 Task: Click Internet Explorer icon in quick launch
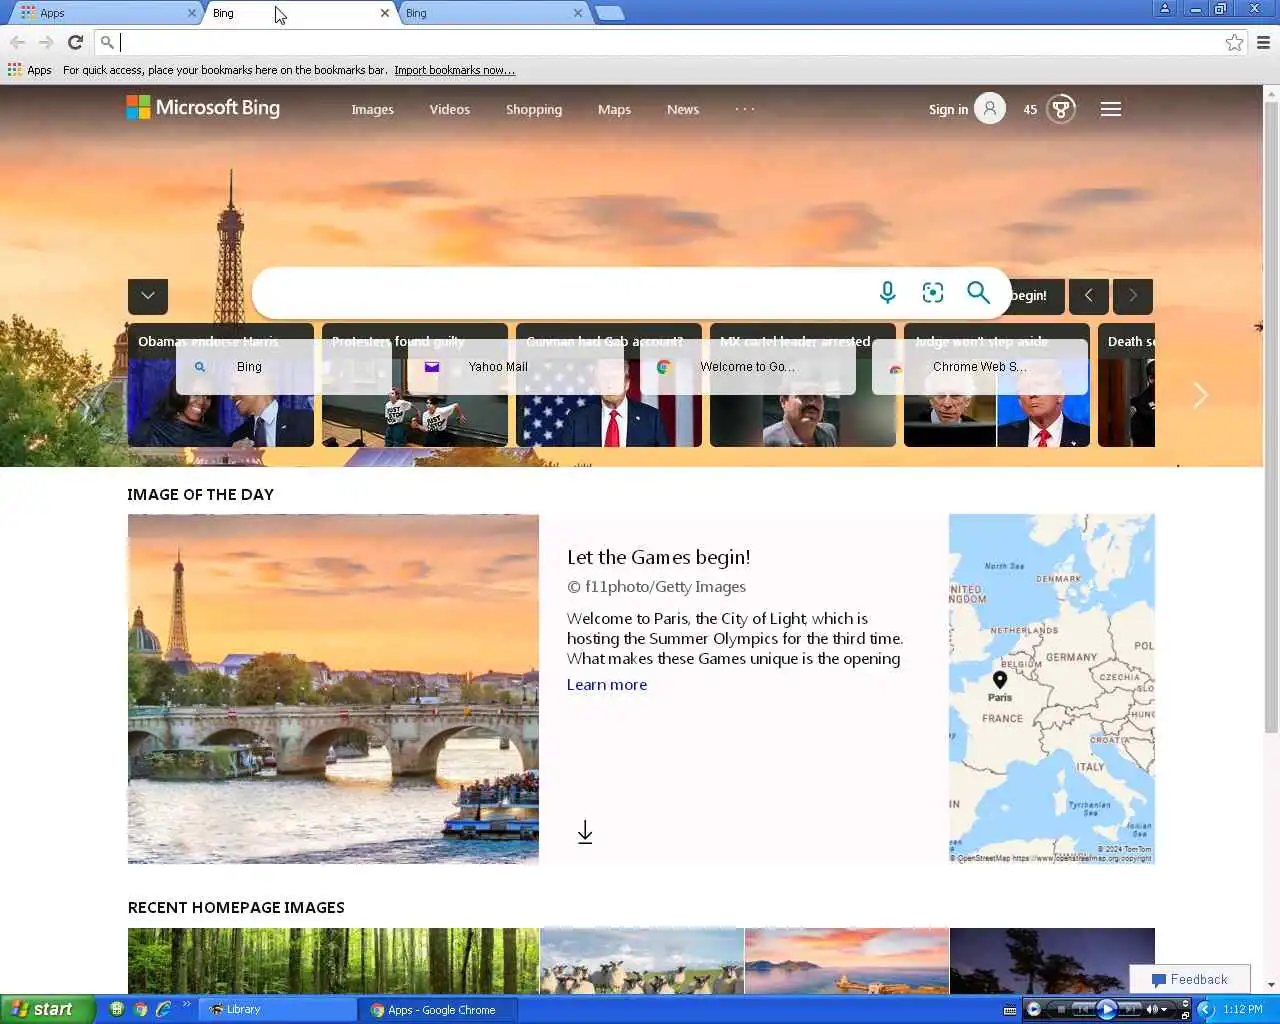pos(163,1009)
